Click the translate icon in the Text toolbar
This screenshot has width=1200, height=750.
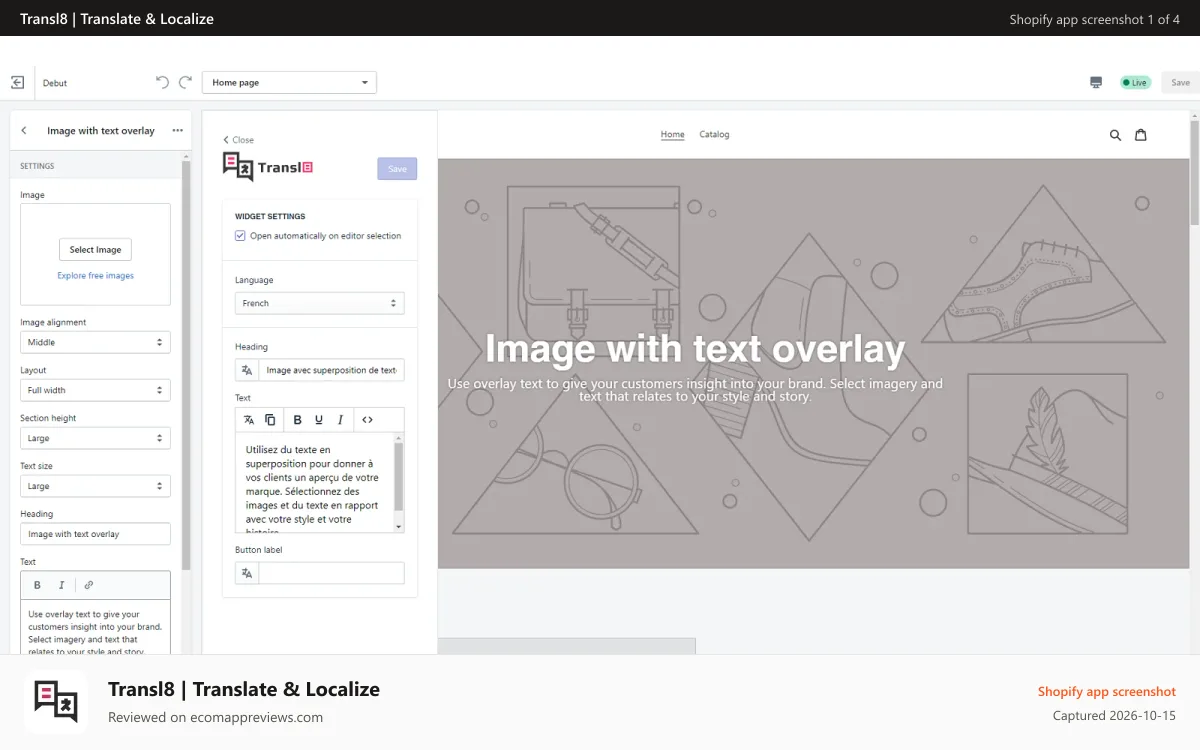[x=249, y=420]
